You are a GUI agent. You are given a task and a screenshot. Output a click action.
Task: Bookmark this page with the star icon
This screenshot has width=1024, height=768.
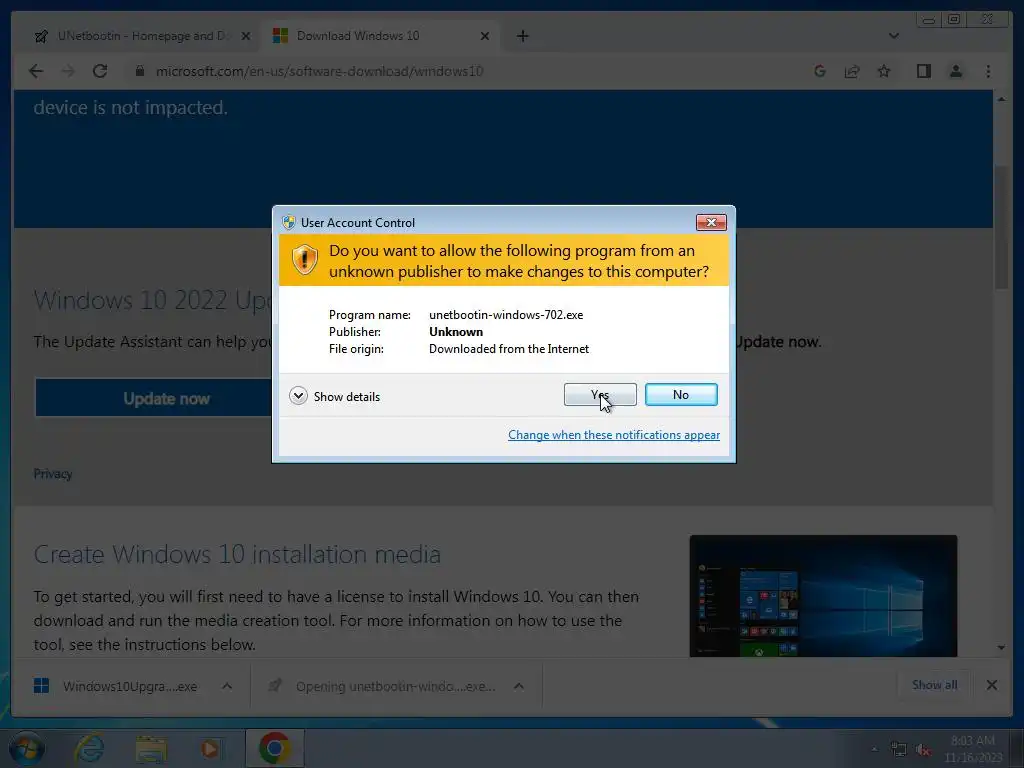[x=884, y=71]
